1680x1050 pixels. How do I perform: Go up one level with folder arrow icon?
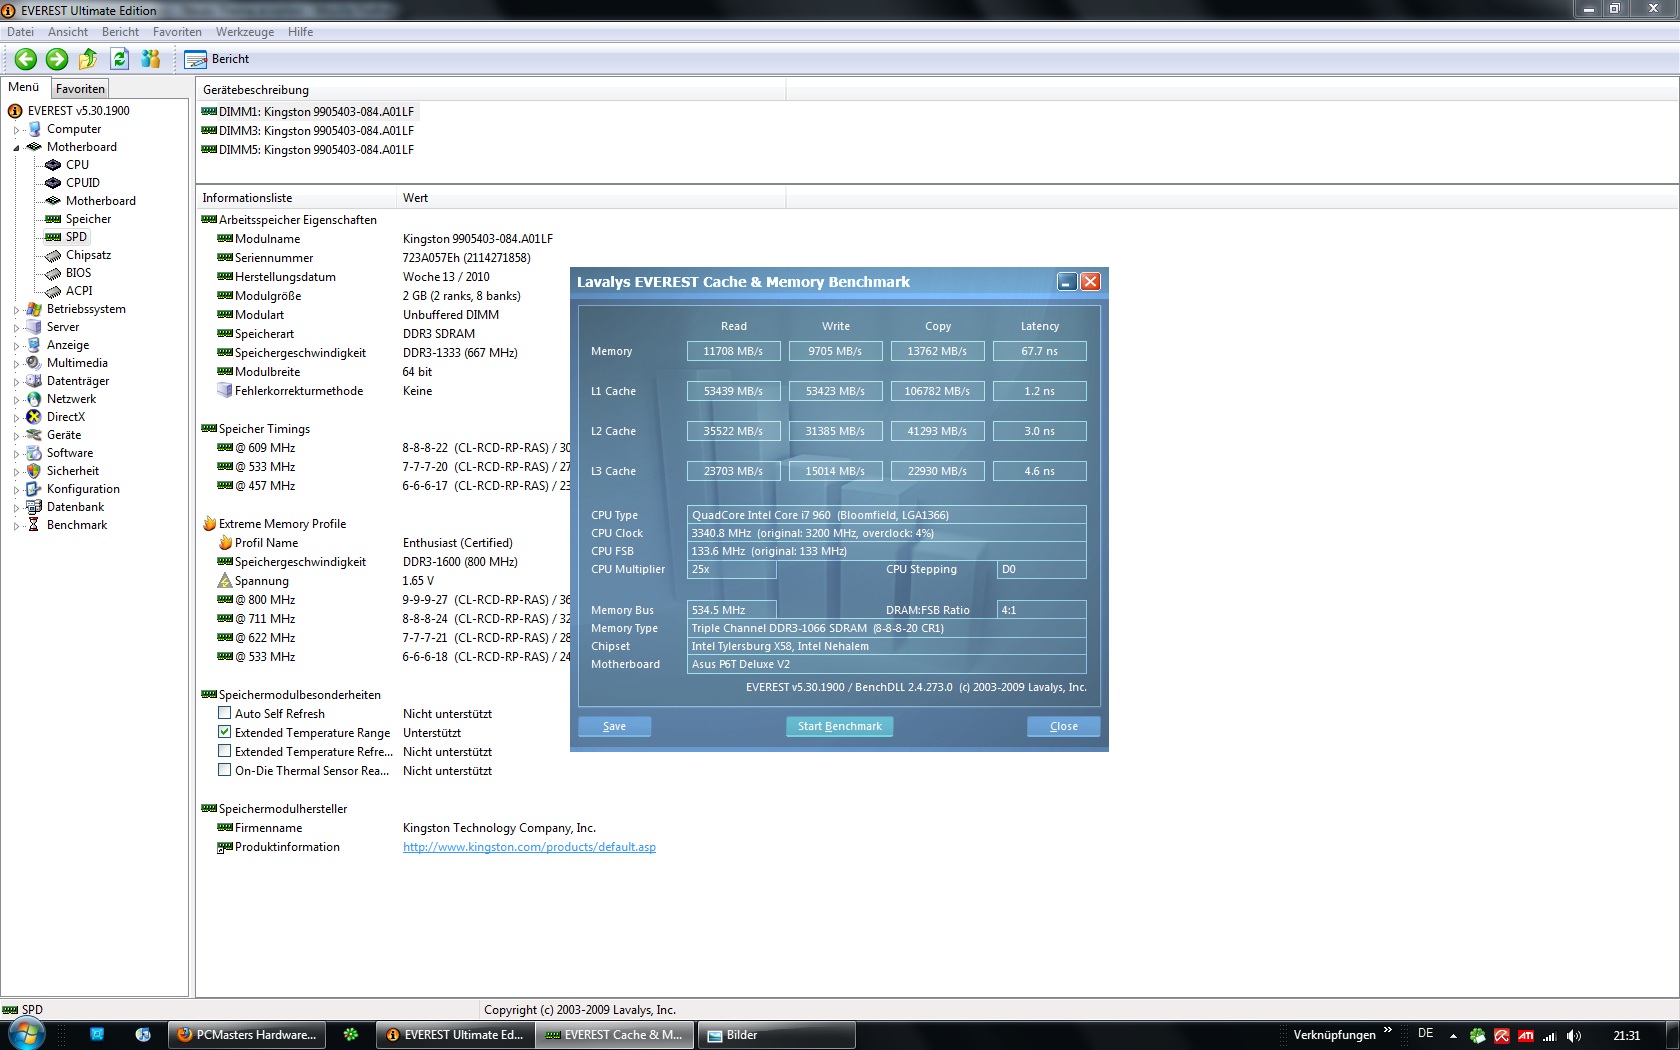coord(88,59)
